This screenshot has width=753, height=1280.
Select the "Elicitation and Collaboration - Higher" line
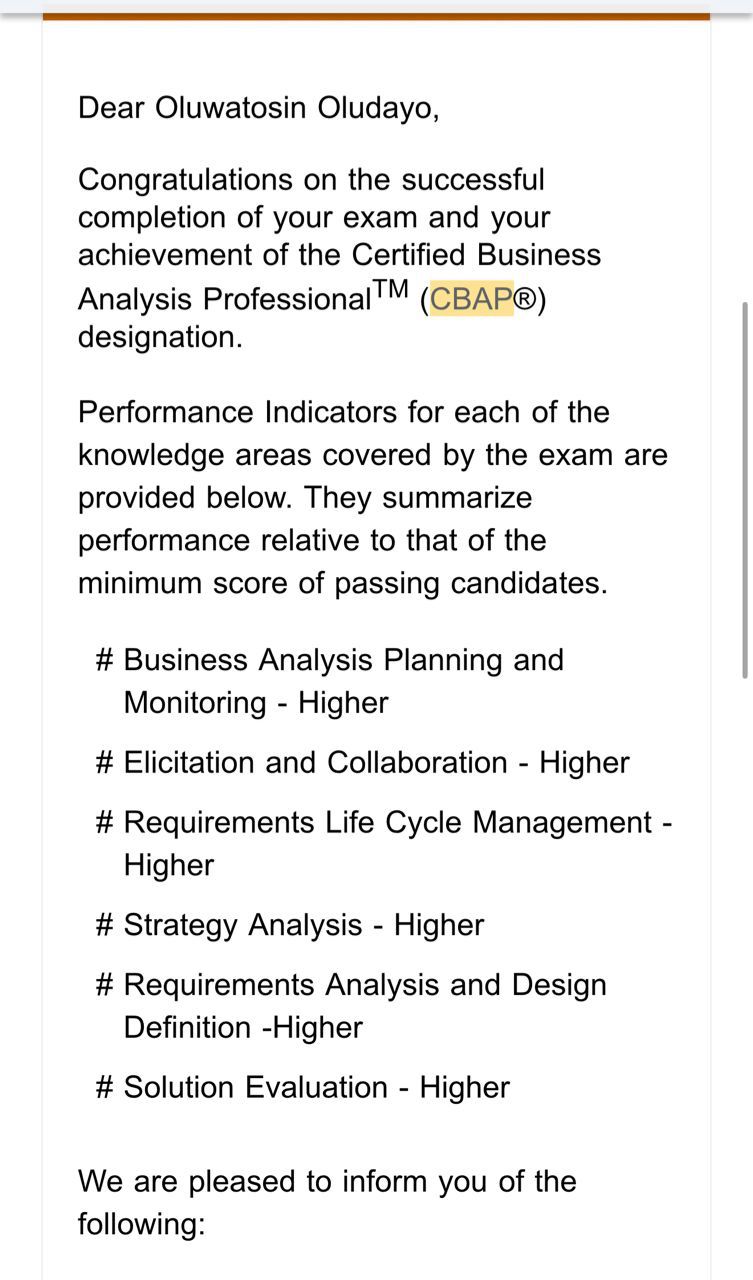click(x=376, y=763)
